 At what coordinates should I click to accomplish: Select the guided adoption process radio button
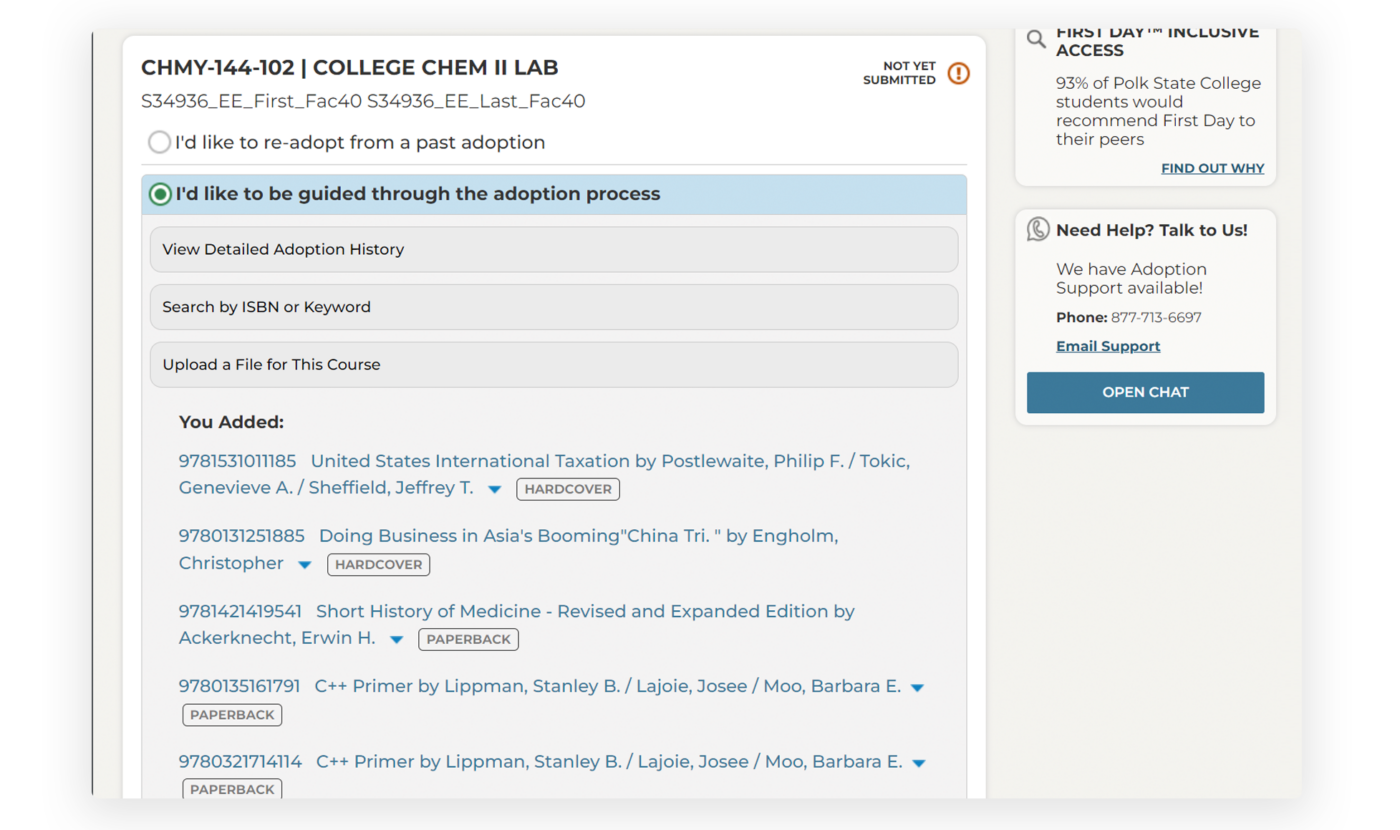tap(160, 194)
